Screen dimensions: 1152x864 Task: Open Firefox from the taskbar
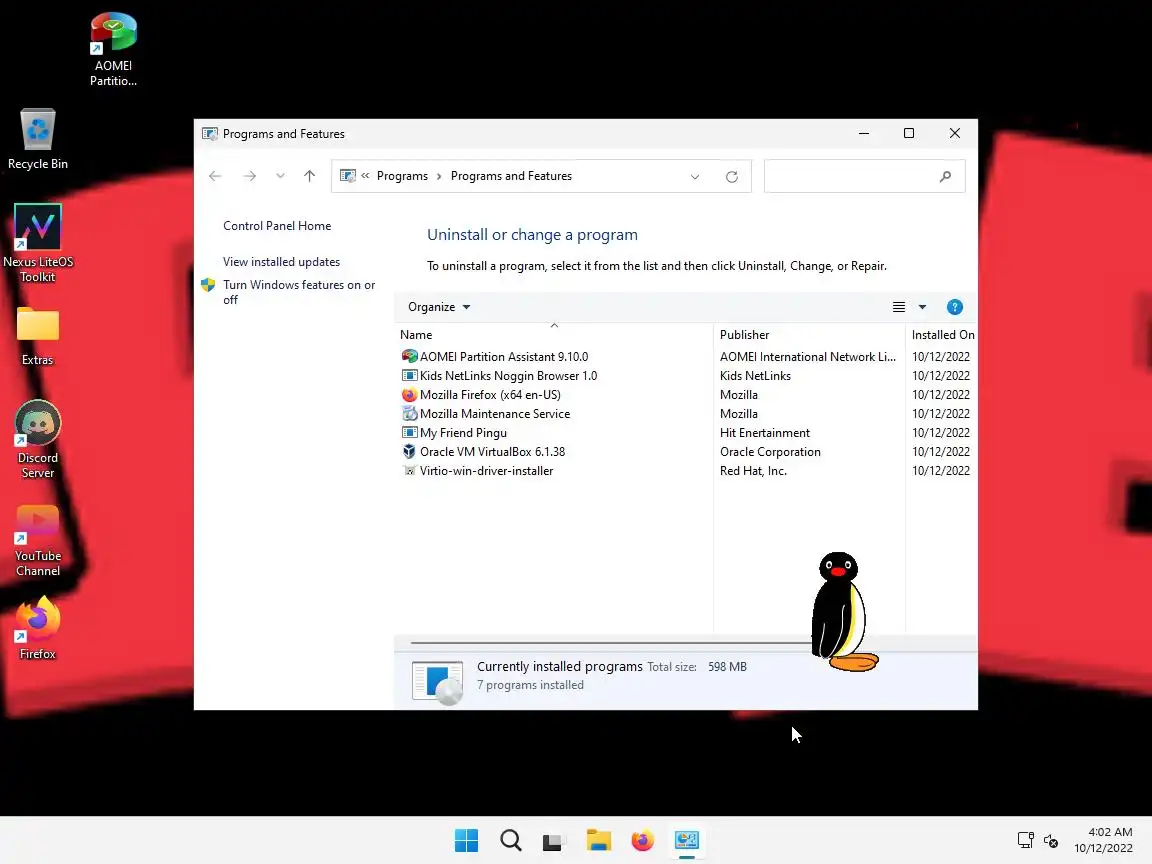pyautogui.click(x=643, y=840)
